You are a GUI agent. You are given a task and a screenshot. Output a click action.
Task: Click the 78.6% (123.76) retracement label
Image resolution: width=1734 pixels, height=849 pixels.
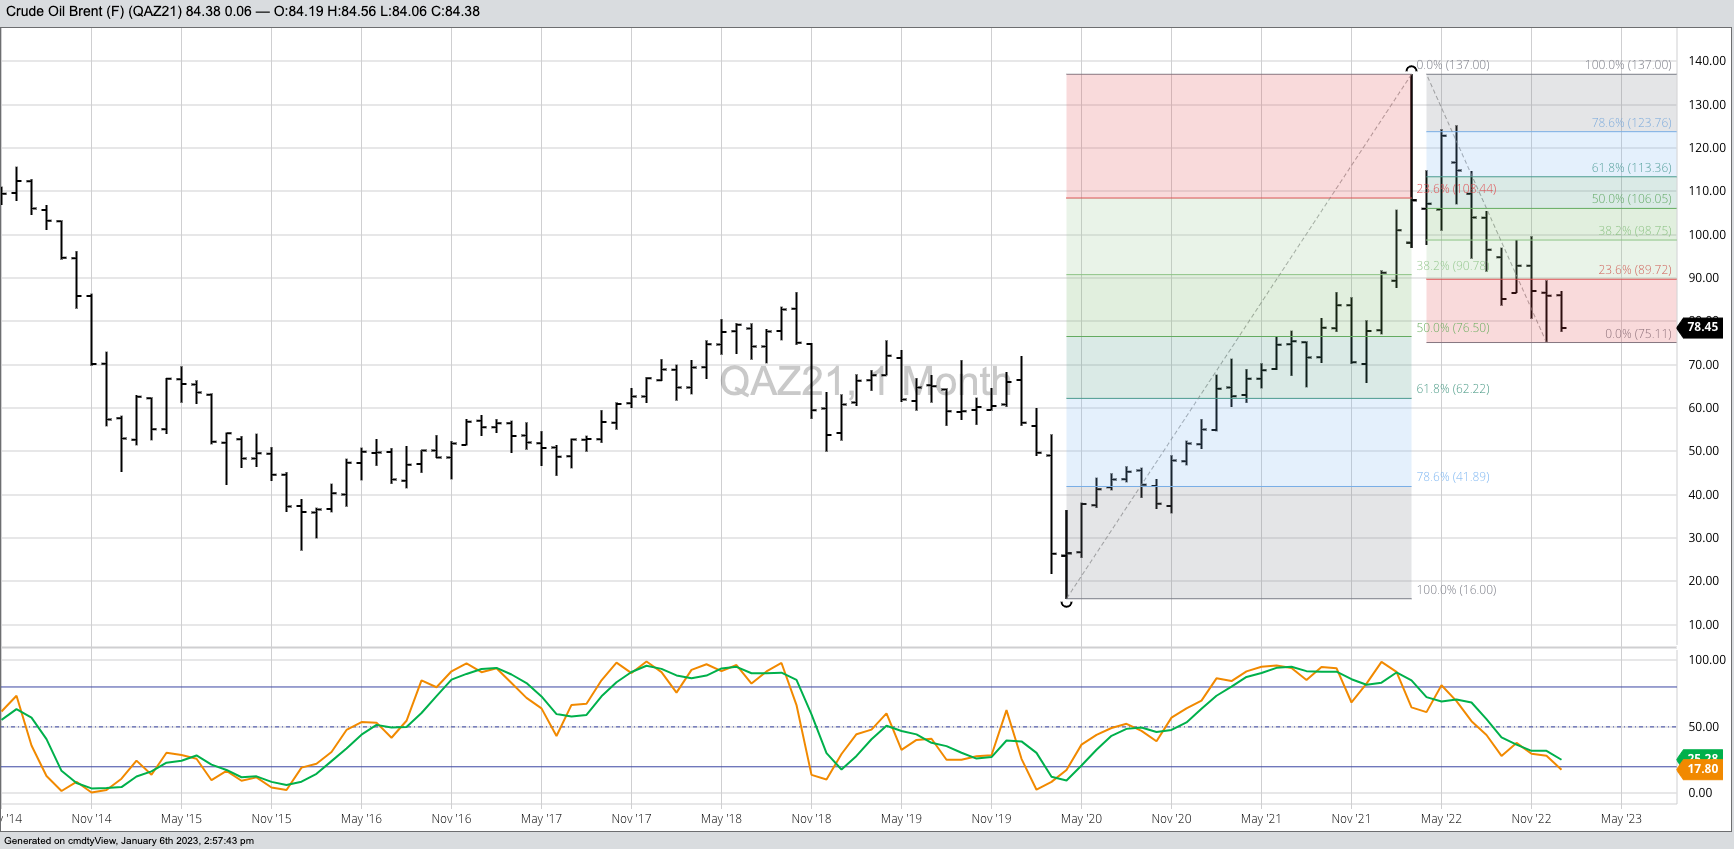[x=1631, y=123]
